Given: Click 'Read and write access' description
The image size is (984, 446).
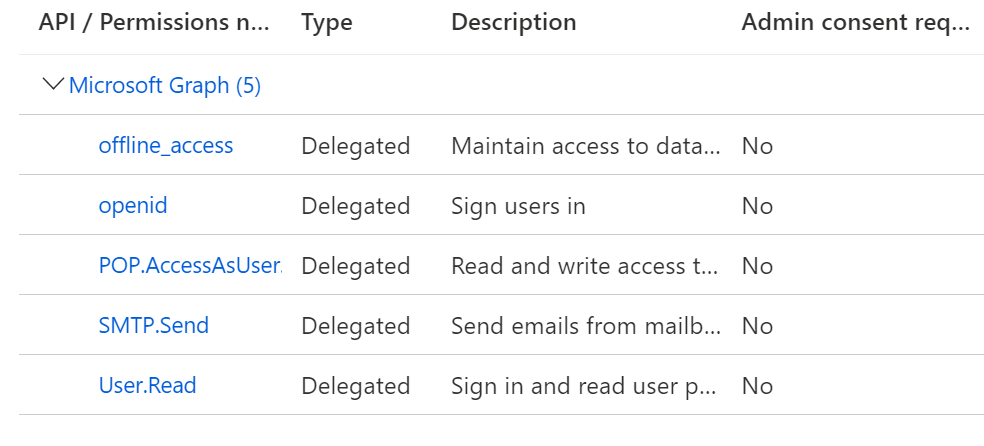Looking at the screenshot, I should click(x=586, y=266).
